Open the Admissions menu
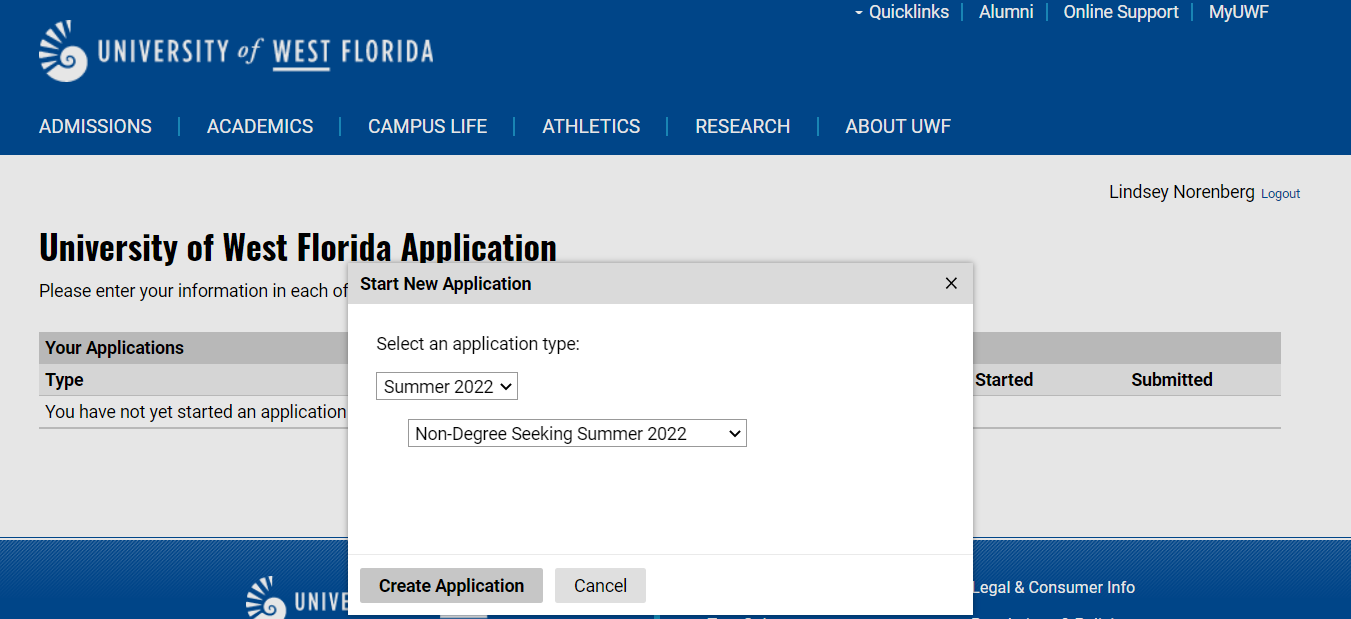 (x=95, y=126)
